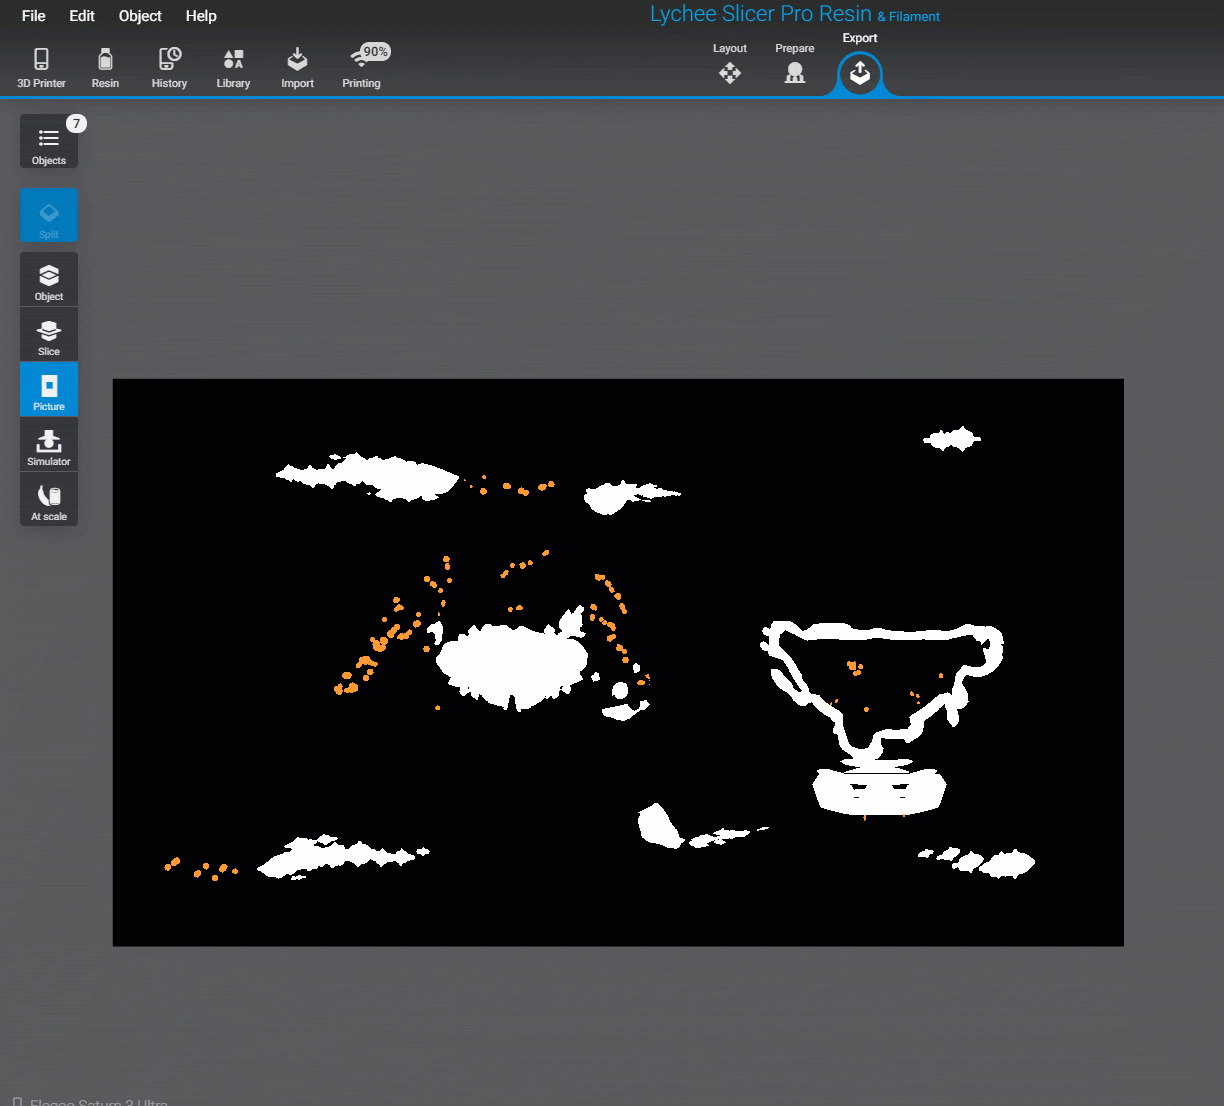Open the Slice settings panel

coord(48,334)
